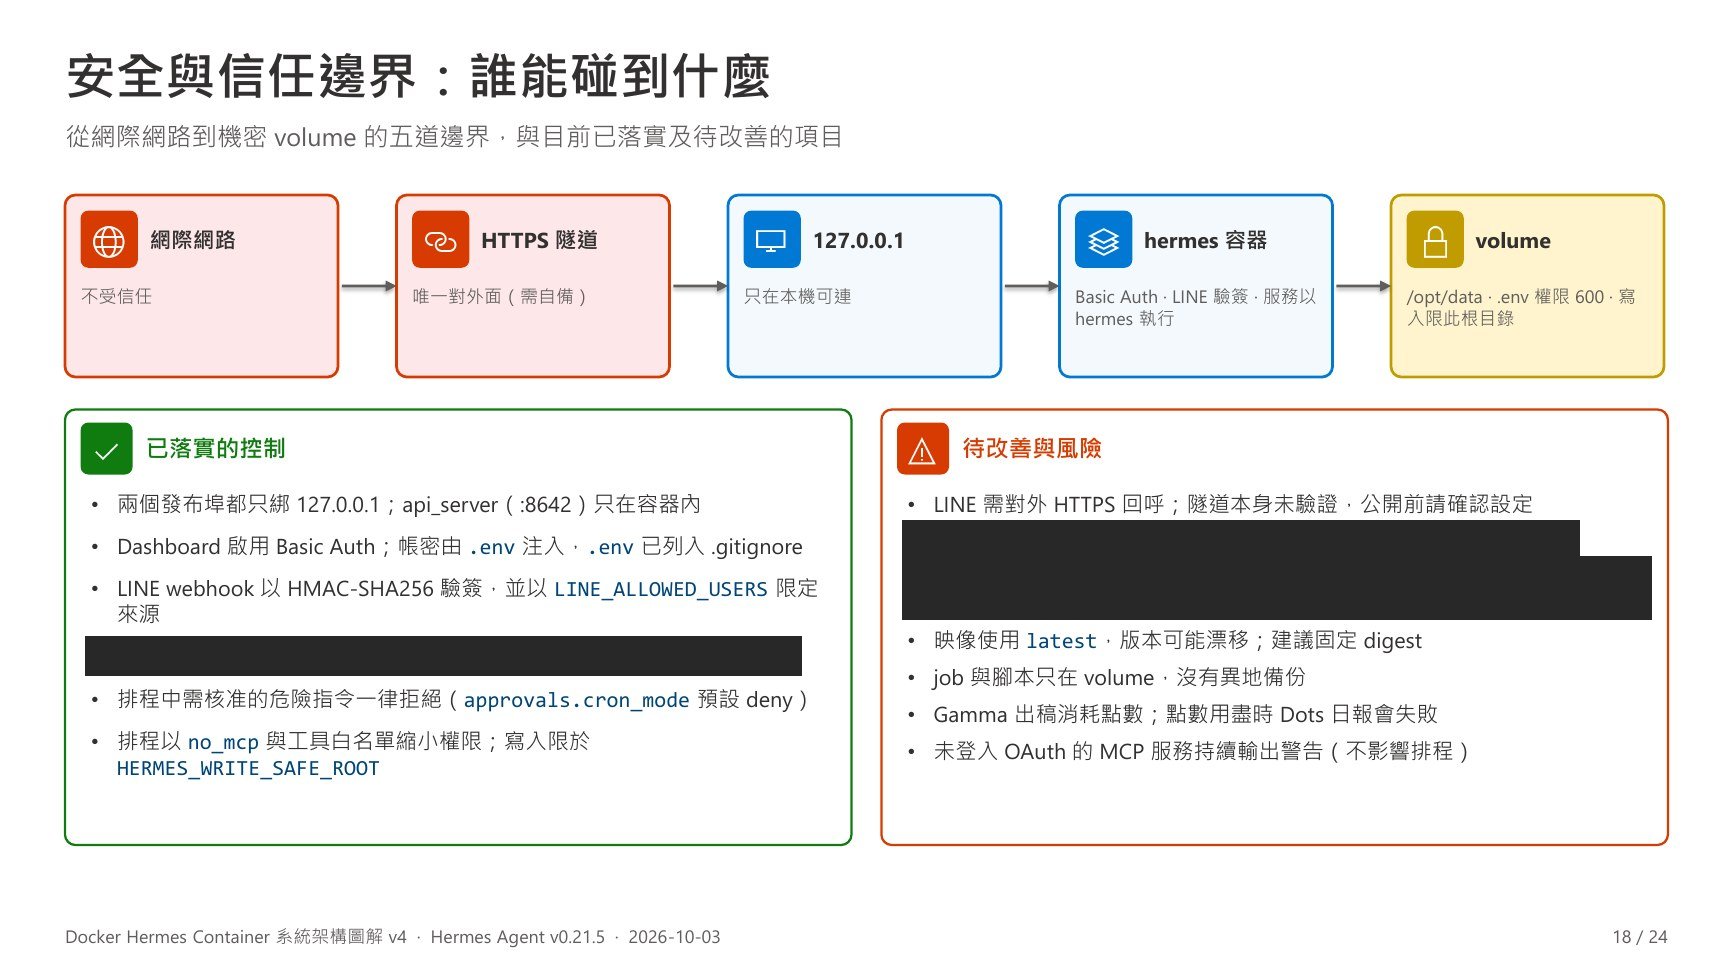Click the latest code text in 映像使用 bullet

click(x=1061, y=641)
